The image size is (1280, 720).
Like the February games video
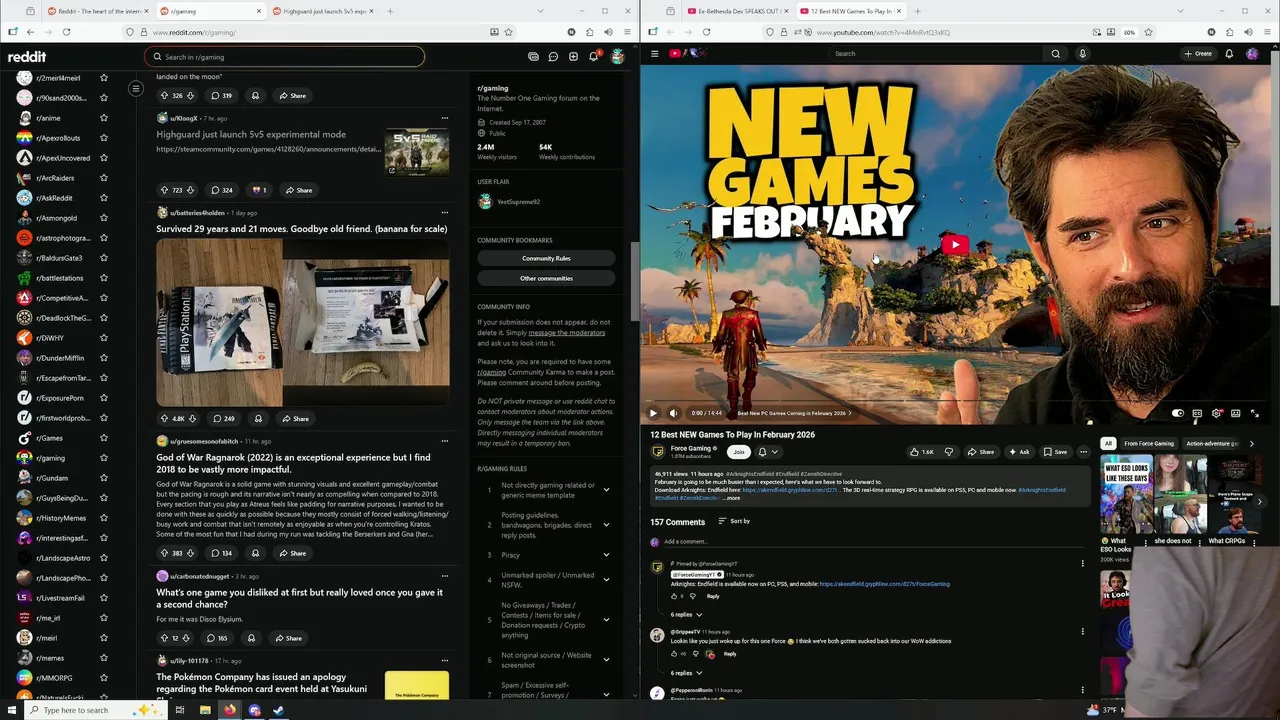[922, 452]
